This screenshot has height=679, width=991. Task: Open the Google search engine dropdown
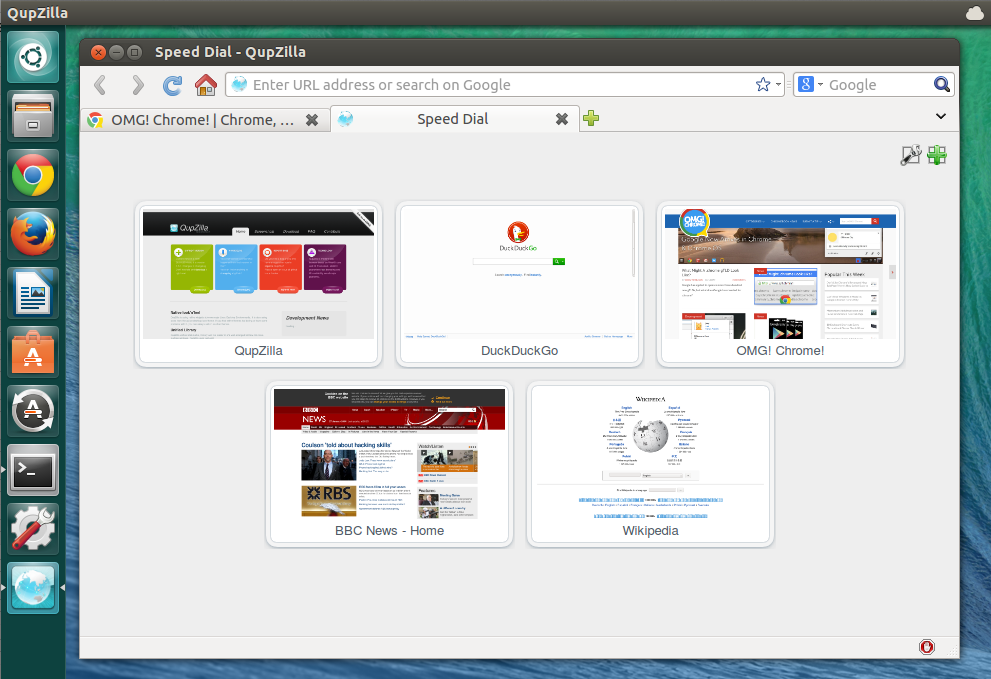tap(811, 85)
